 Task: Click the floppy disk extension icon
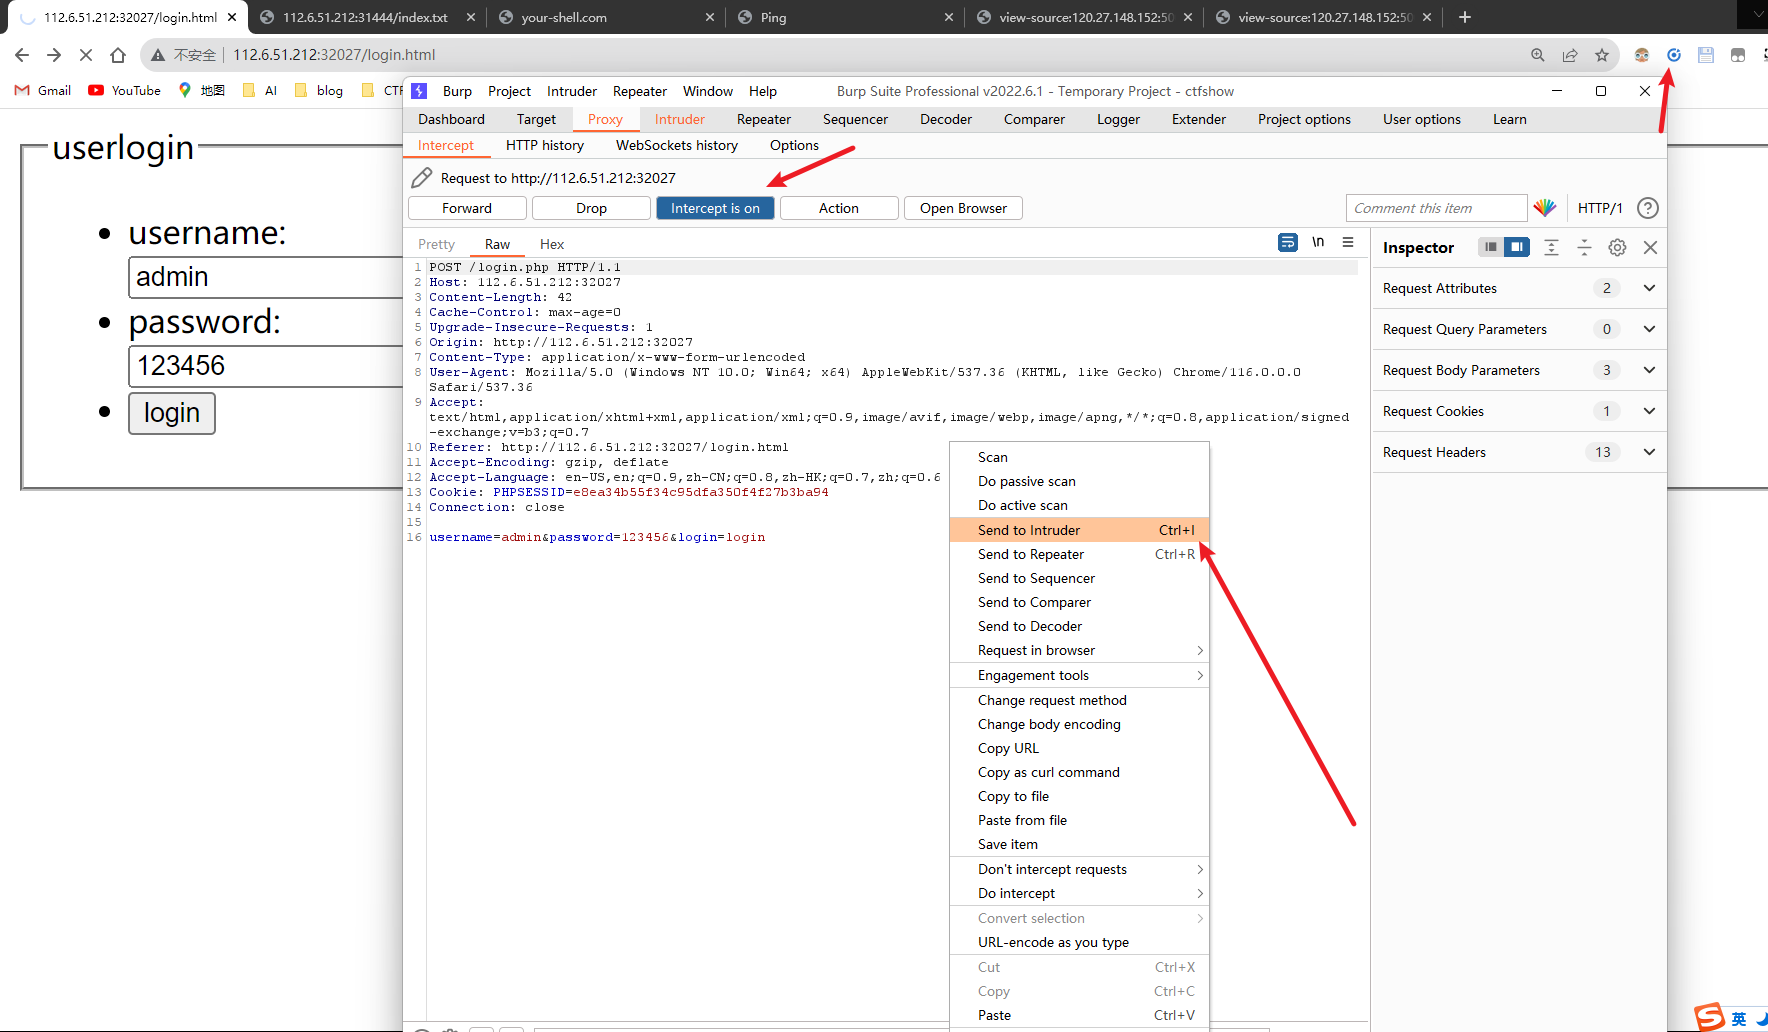pos(1706,55)
